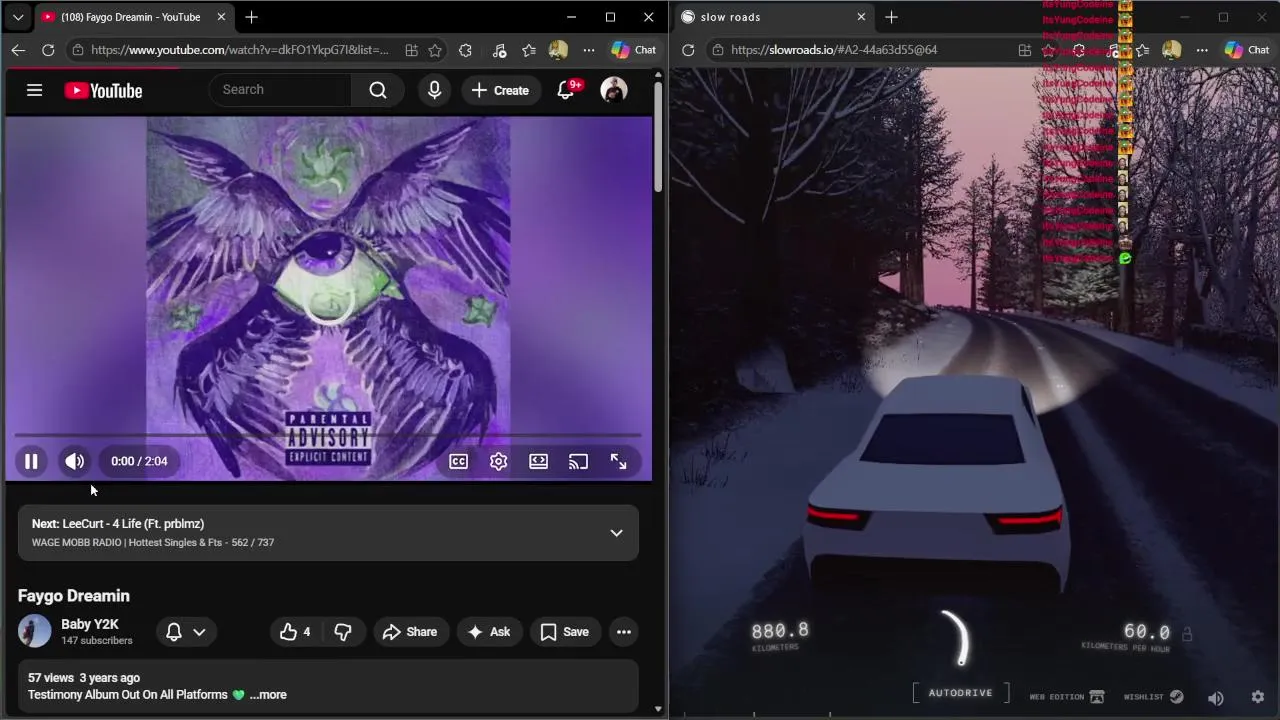Go to the YouTube home logo
Screen dimensions: 1280x720
[x=103, y=91]
